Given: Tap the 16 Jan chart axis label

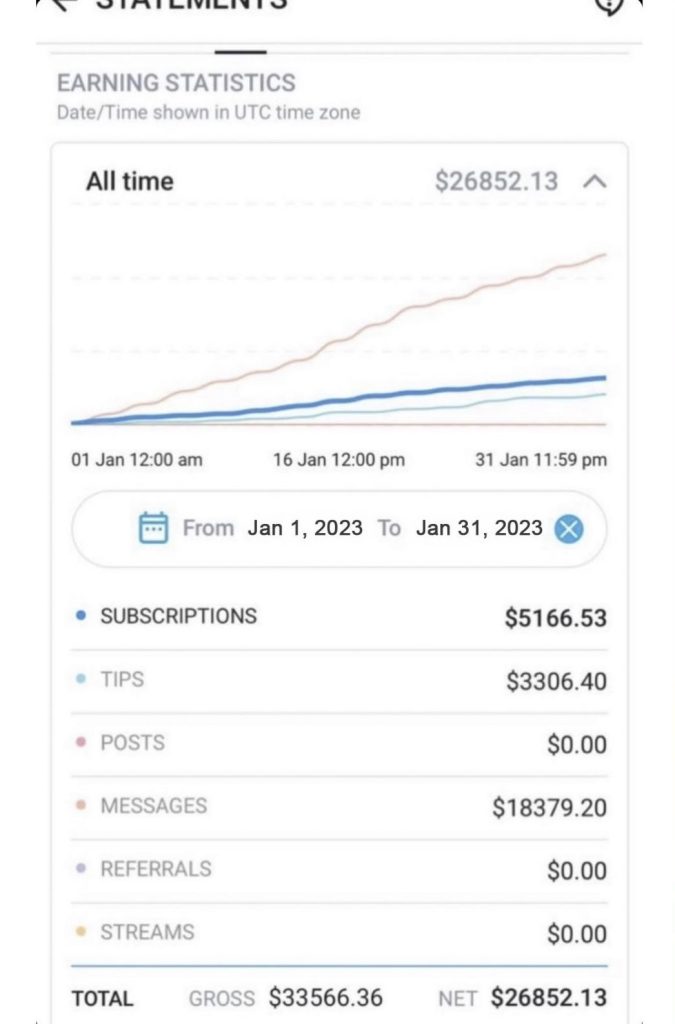Looking at the screenshot, I should point(338,460).
